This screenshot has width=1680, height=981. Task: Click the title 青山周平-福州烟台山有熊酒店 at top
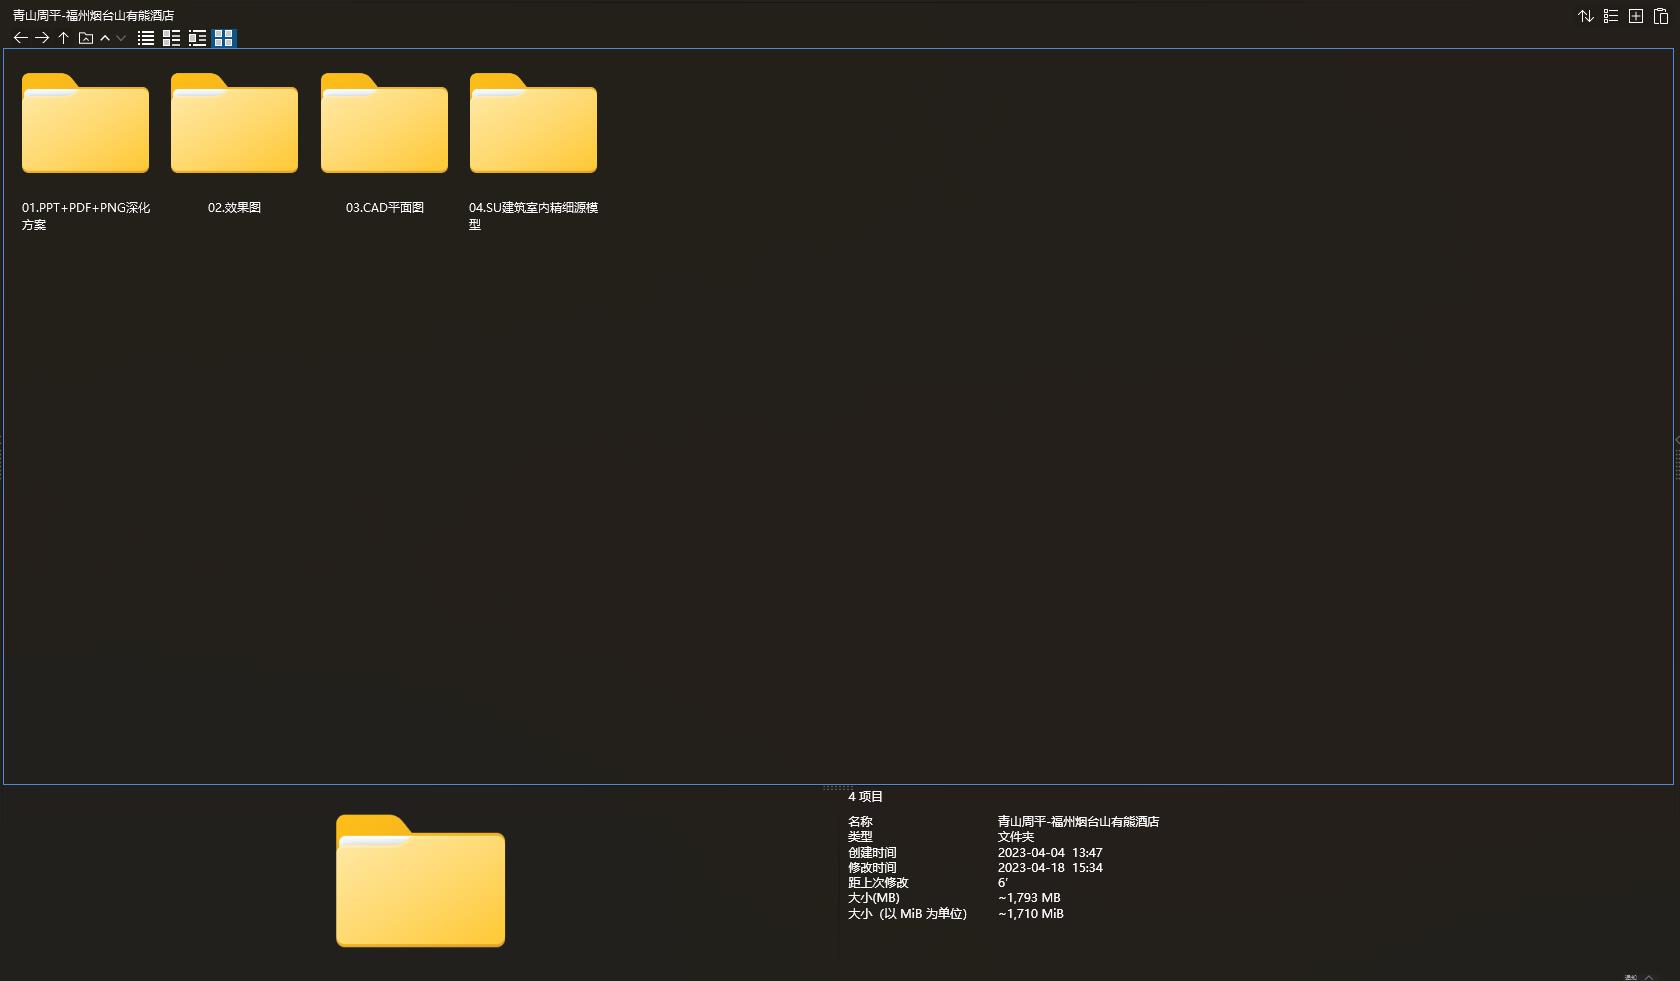click(x=93, y=15)
